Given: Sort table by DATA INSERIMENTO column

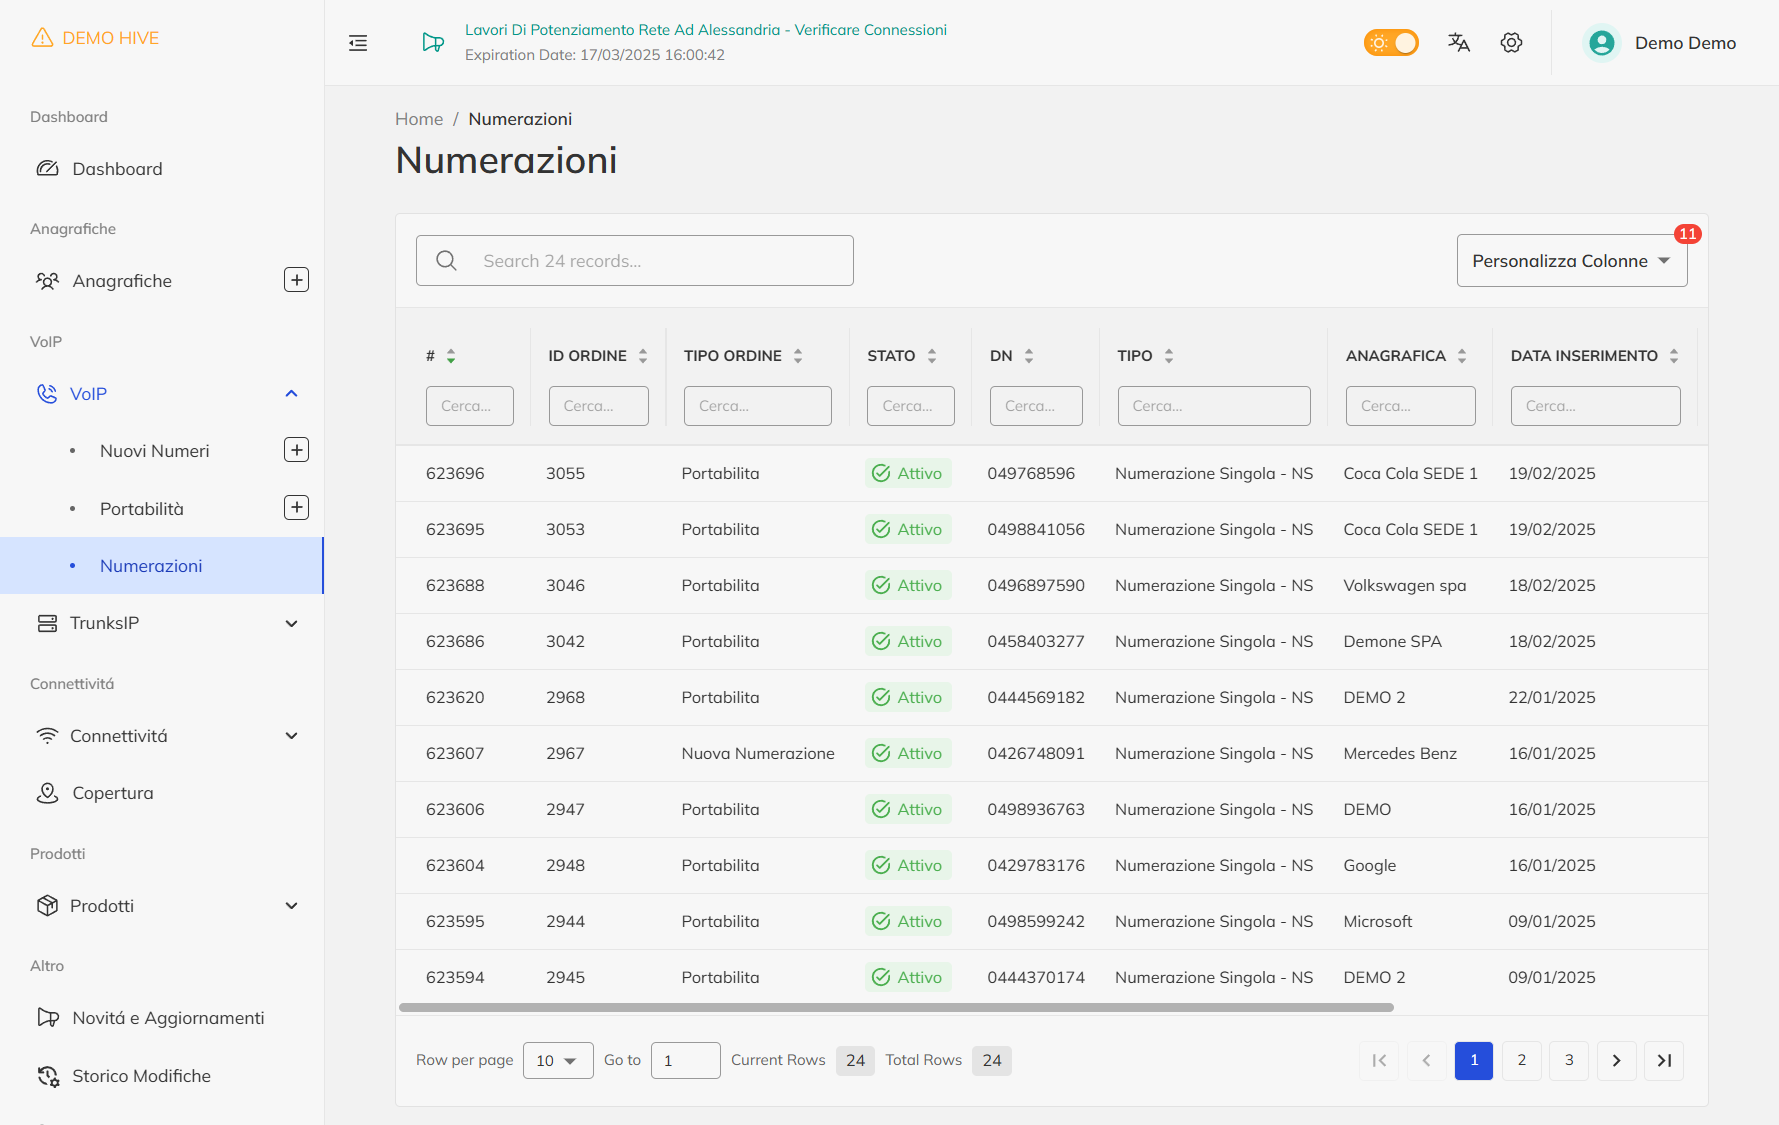Looking at the screenshot, I should (1674, 356).
